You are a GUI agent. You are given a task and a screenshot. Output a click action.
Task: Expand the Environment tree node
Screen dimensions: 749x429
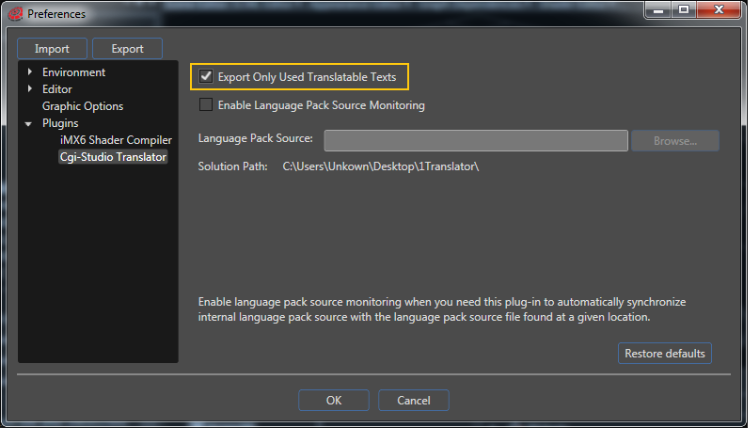coord(30,72)
